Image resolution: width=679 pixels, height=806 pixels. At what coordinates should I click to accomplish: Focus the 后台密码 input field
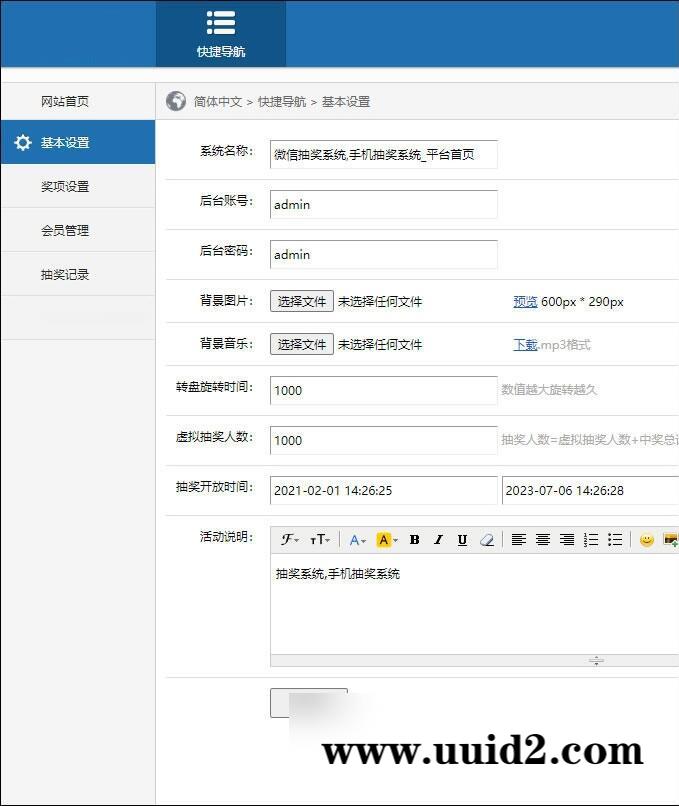pyautogui.click(x=383, y=254)
